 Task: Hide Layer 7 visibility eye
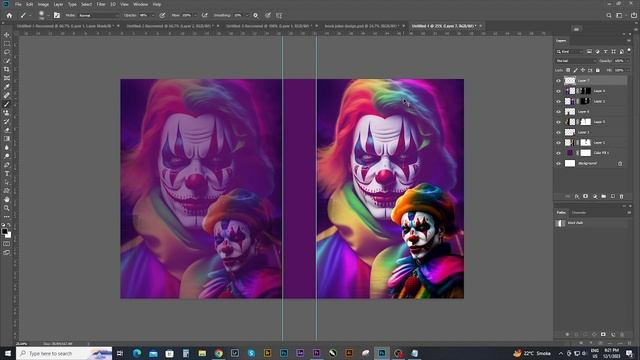(x=558, y=81)
